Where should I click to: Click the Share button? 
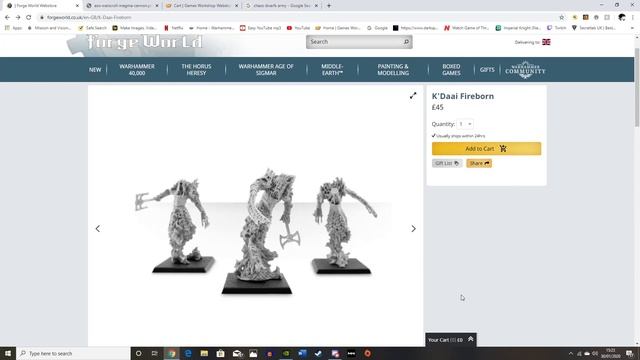tap(479, 163)
